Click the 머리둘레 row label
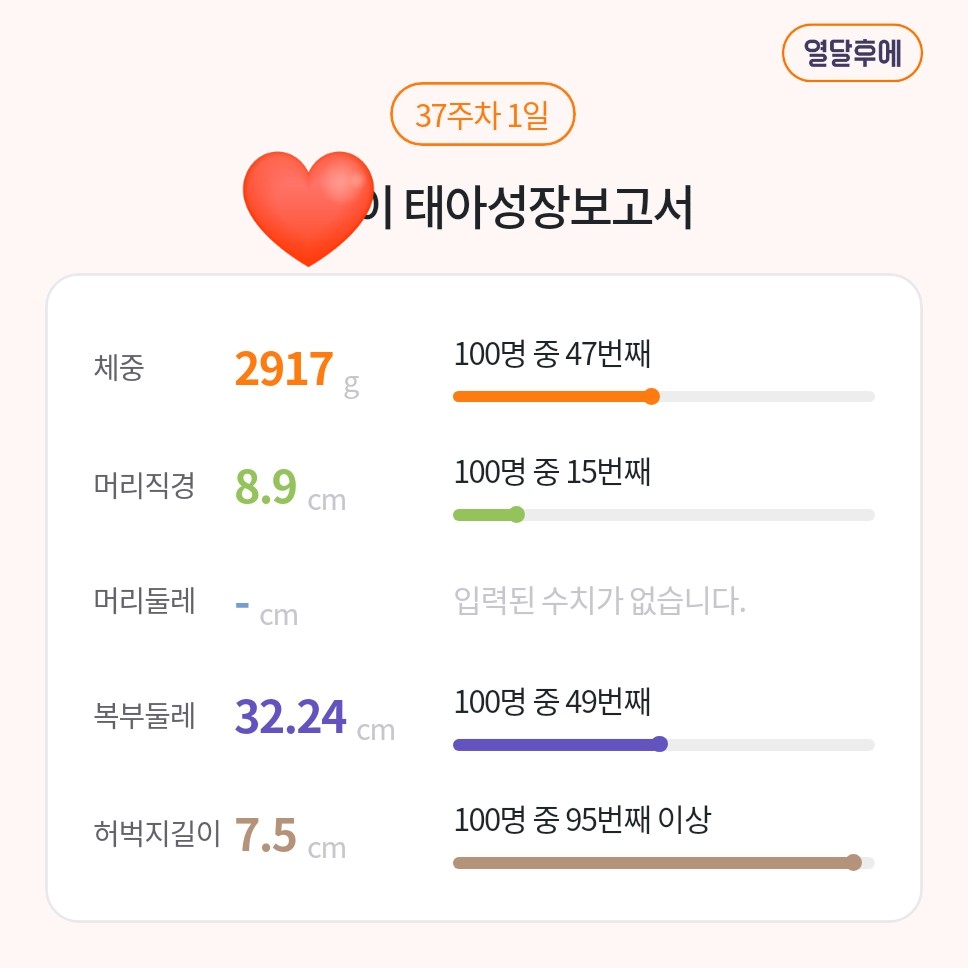This screenshot has width=968, height=968. tap(144, 602)
